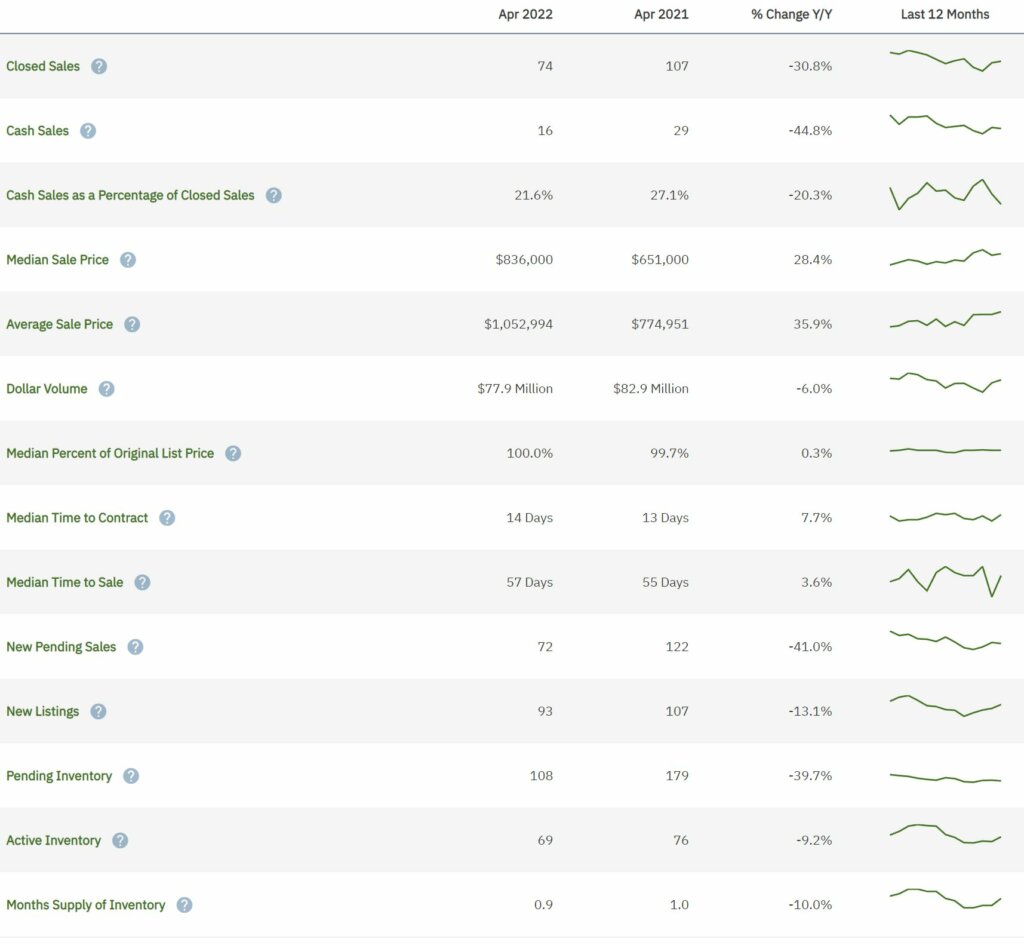1024x945 pixels.
Task: Open the Active Inventory question mark icon
Action: point(120,840)
